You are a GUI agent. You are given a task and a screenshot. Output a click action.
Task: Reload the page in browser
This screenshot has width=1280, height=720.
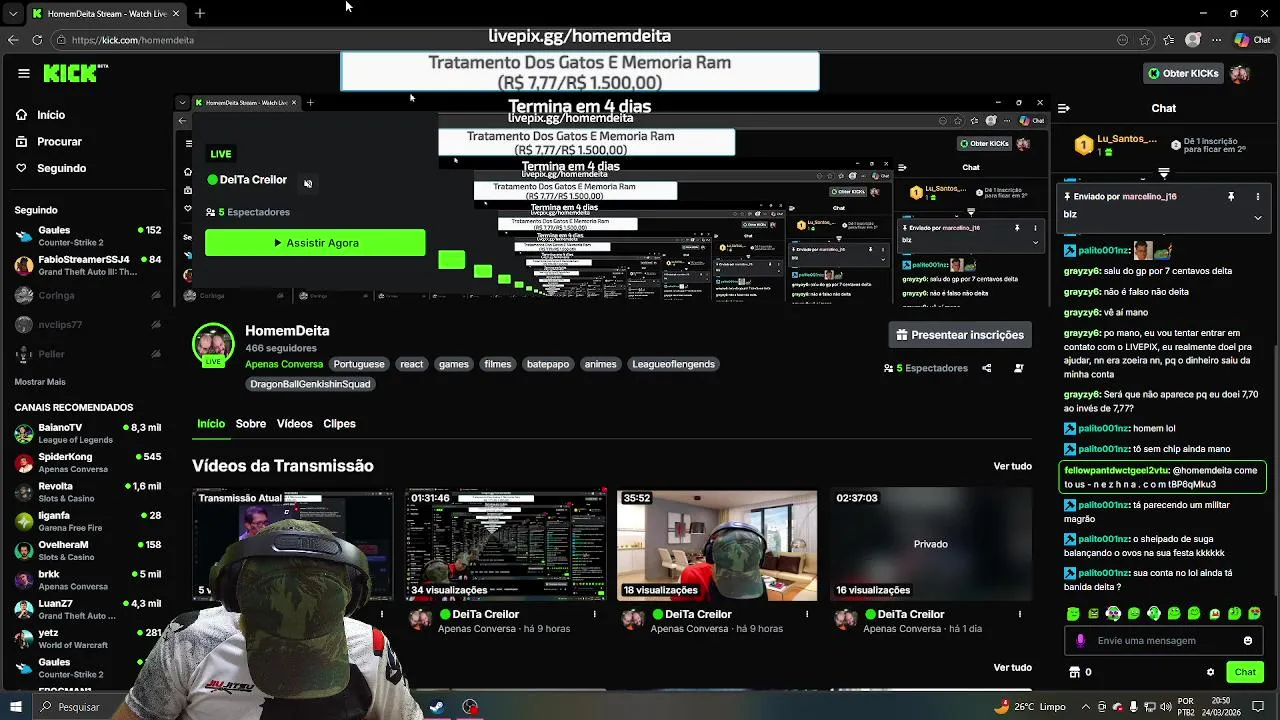[x=37, y=40]
